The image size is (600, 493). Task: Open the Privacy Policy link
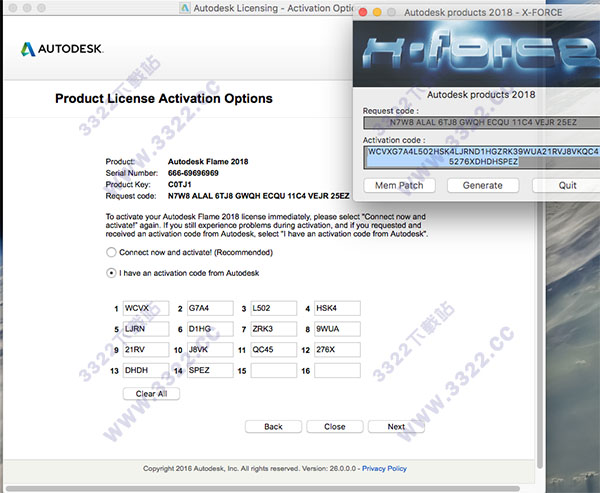click(384, 469)
